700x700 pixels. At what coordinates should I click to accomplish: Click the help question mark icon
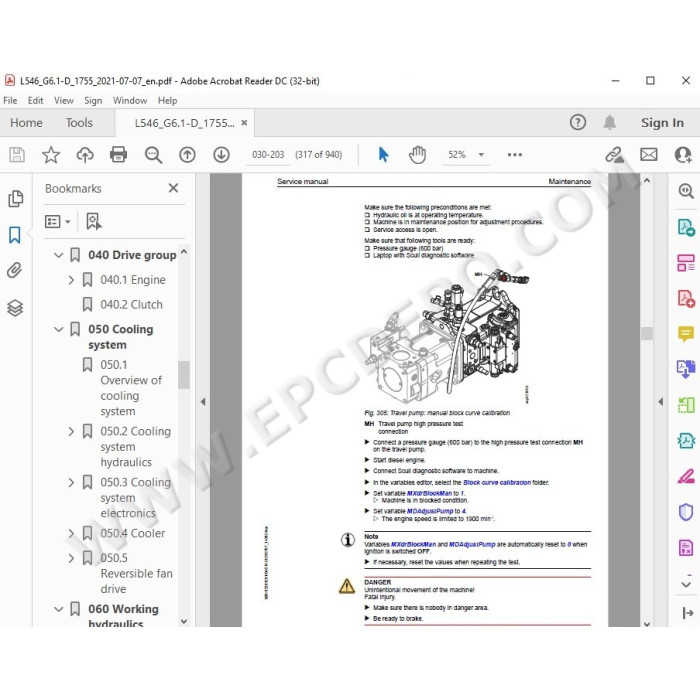pyautogui.click(x=578, y=122)
